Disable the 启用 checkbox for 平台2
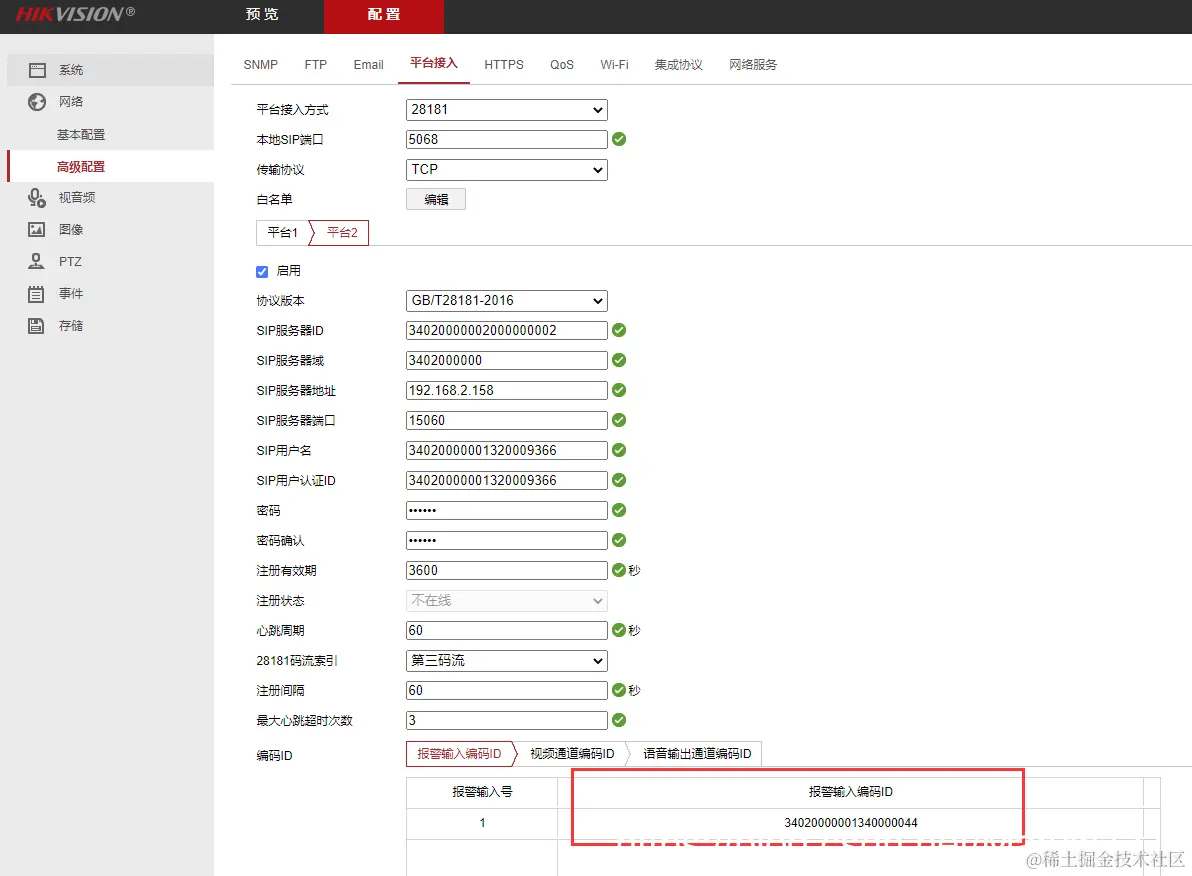Image resolution: width=1192 pixels, height=876 pixels. click(x=261, y=270)
